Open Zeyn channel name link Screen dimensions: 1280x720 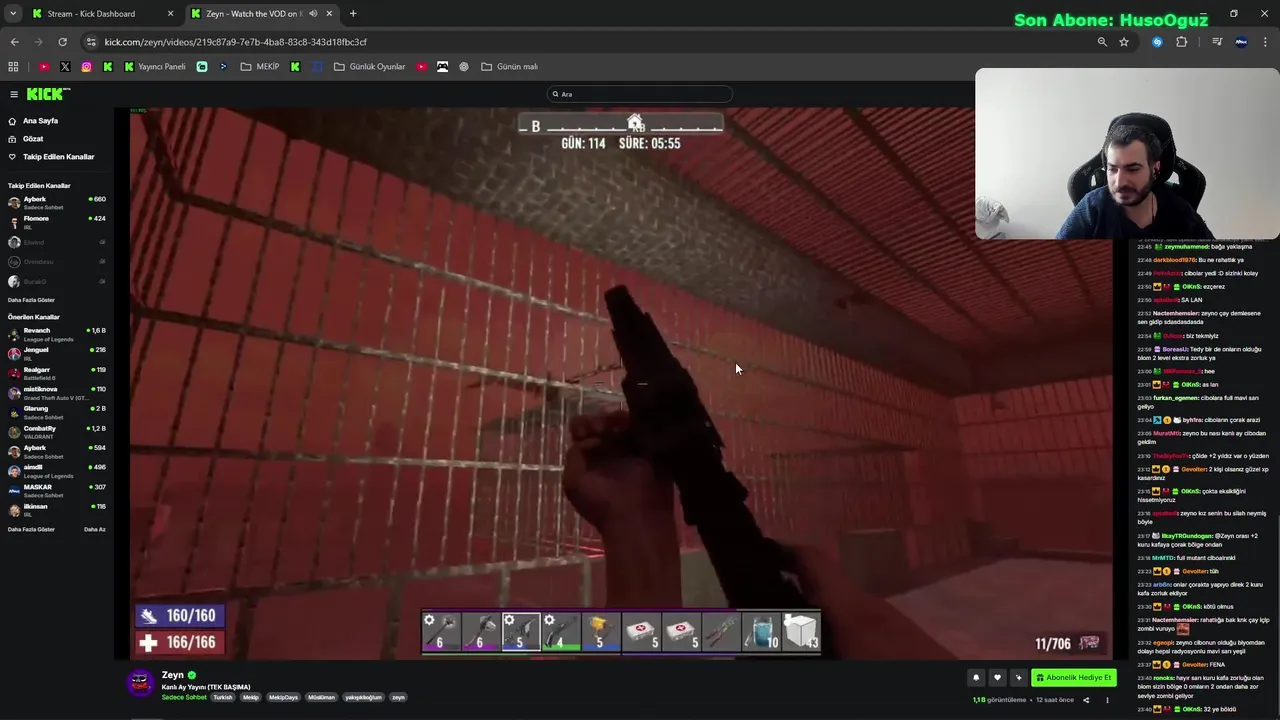point(173,675)
